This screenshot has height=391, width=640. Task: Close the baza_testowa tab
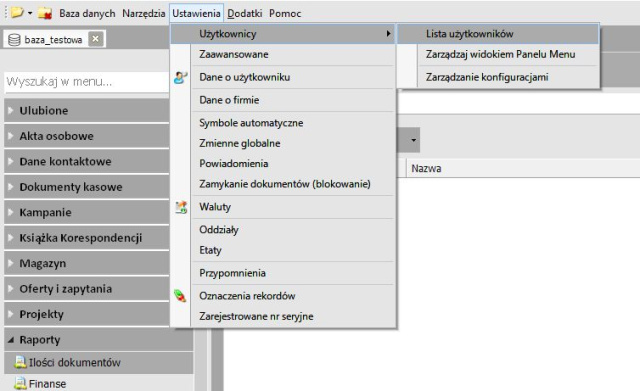pyautogui.click(x=96, y=39)
